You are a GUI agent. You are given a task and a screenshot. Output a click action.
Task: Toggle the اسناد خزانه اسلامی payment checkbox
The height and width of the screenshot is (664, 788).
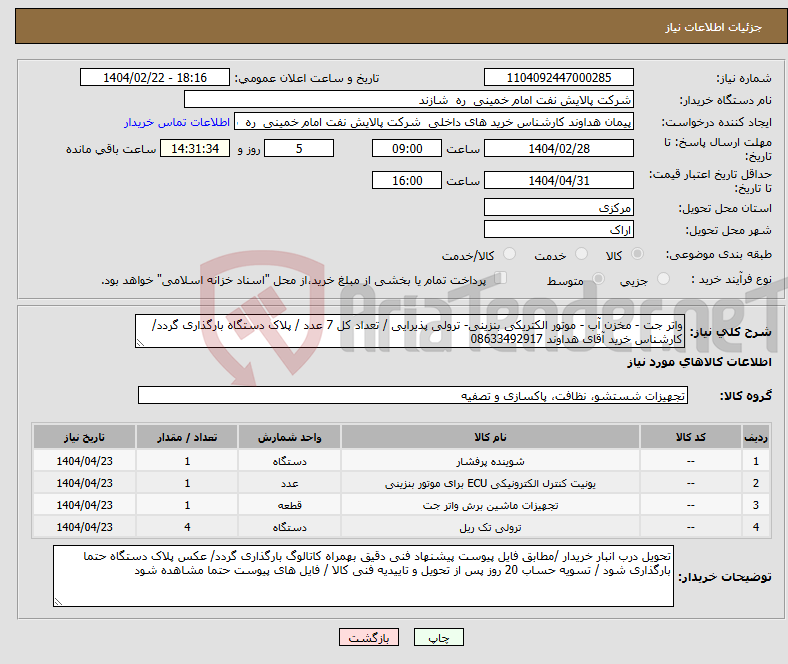coord(501,278)
